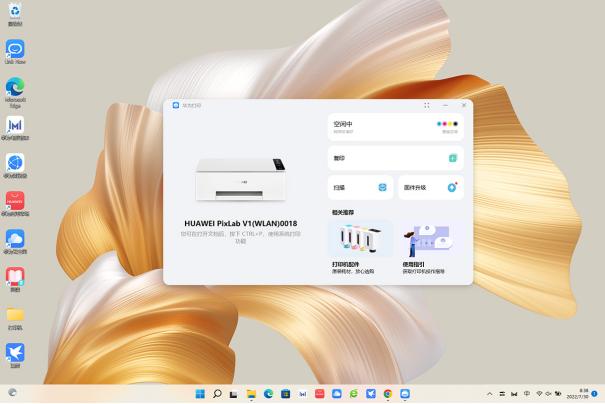Launch Edge from the taskbar
Screen dimensions: 605x404
tap(268, 394)
